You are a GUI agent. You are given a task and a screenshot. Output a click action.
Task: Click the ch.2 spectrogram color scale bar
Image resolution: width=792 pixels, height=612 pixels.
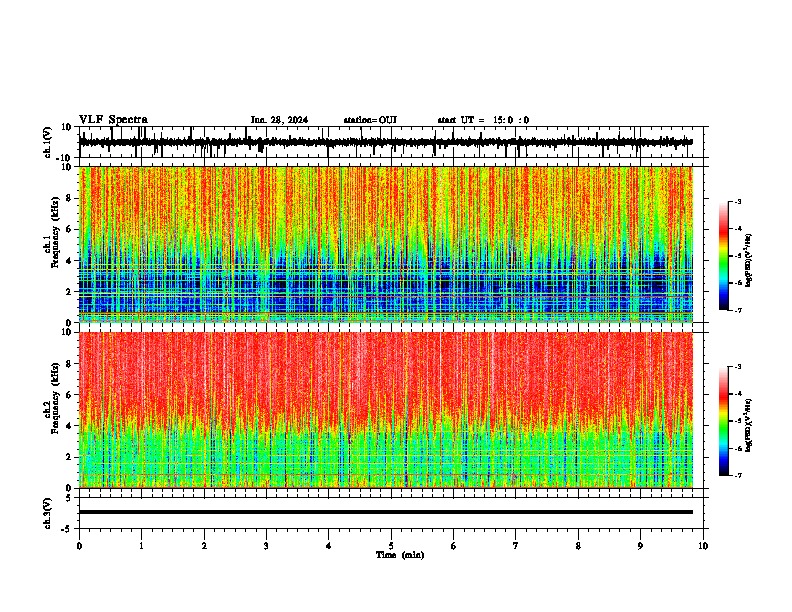[724, 421]
